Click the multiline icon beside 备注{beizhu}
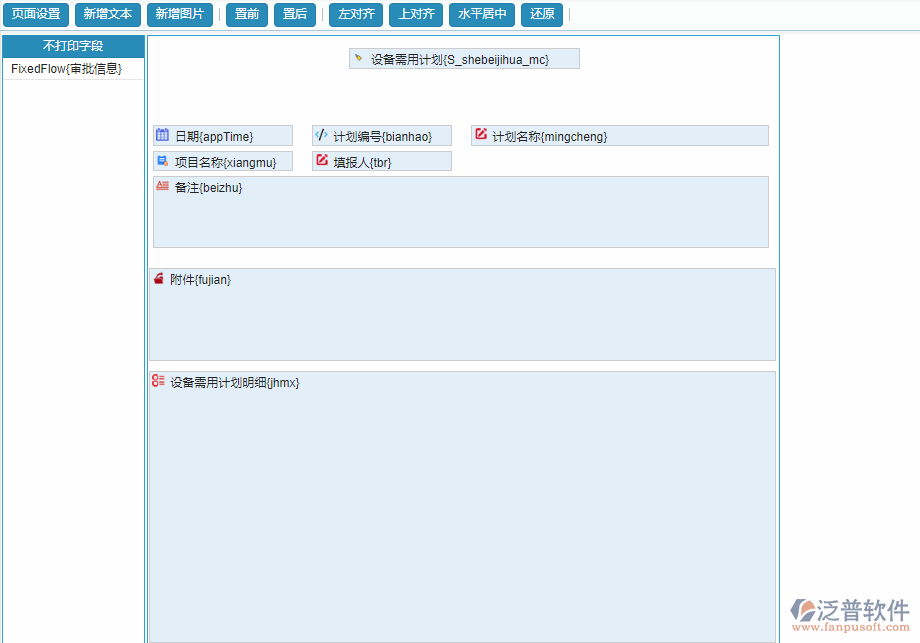This screenshot has width=920, height=643. coord(160,185)
